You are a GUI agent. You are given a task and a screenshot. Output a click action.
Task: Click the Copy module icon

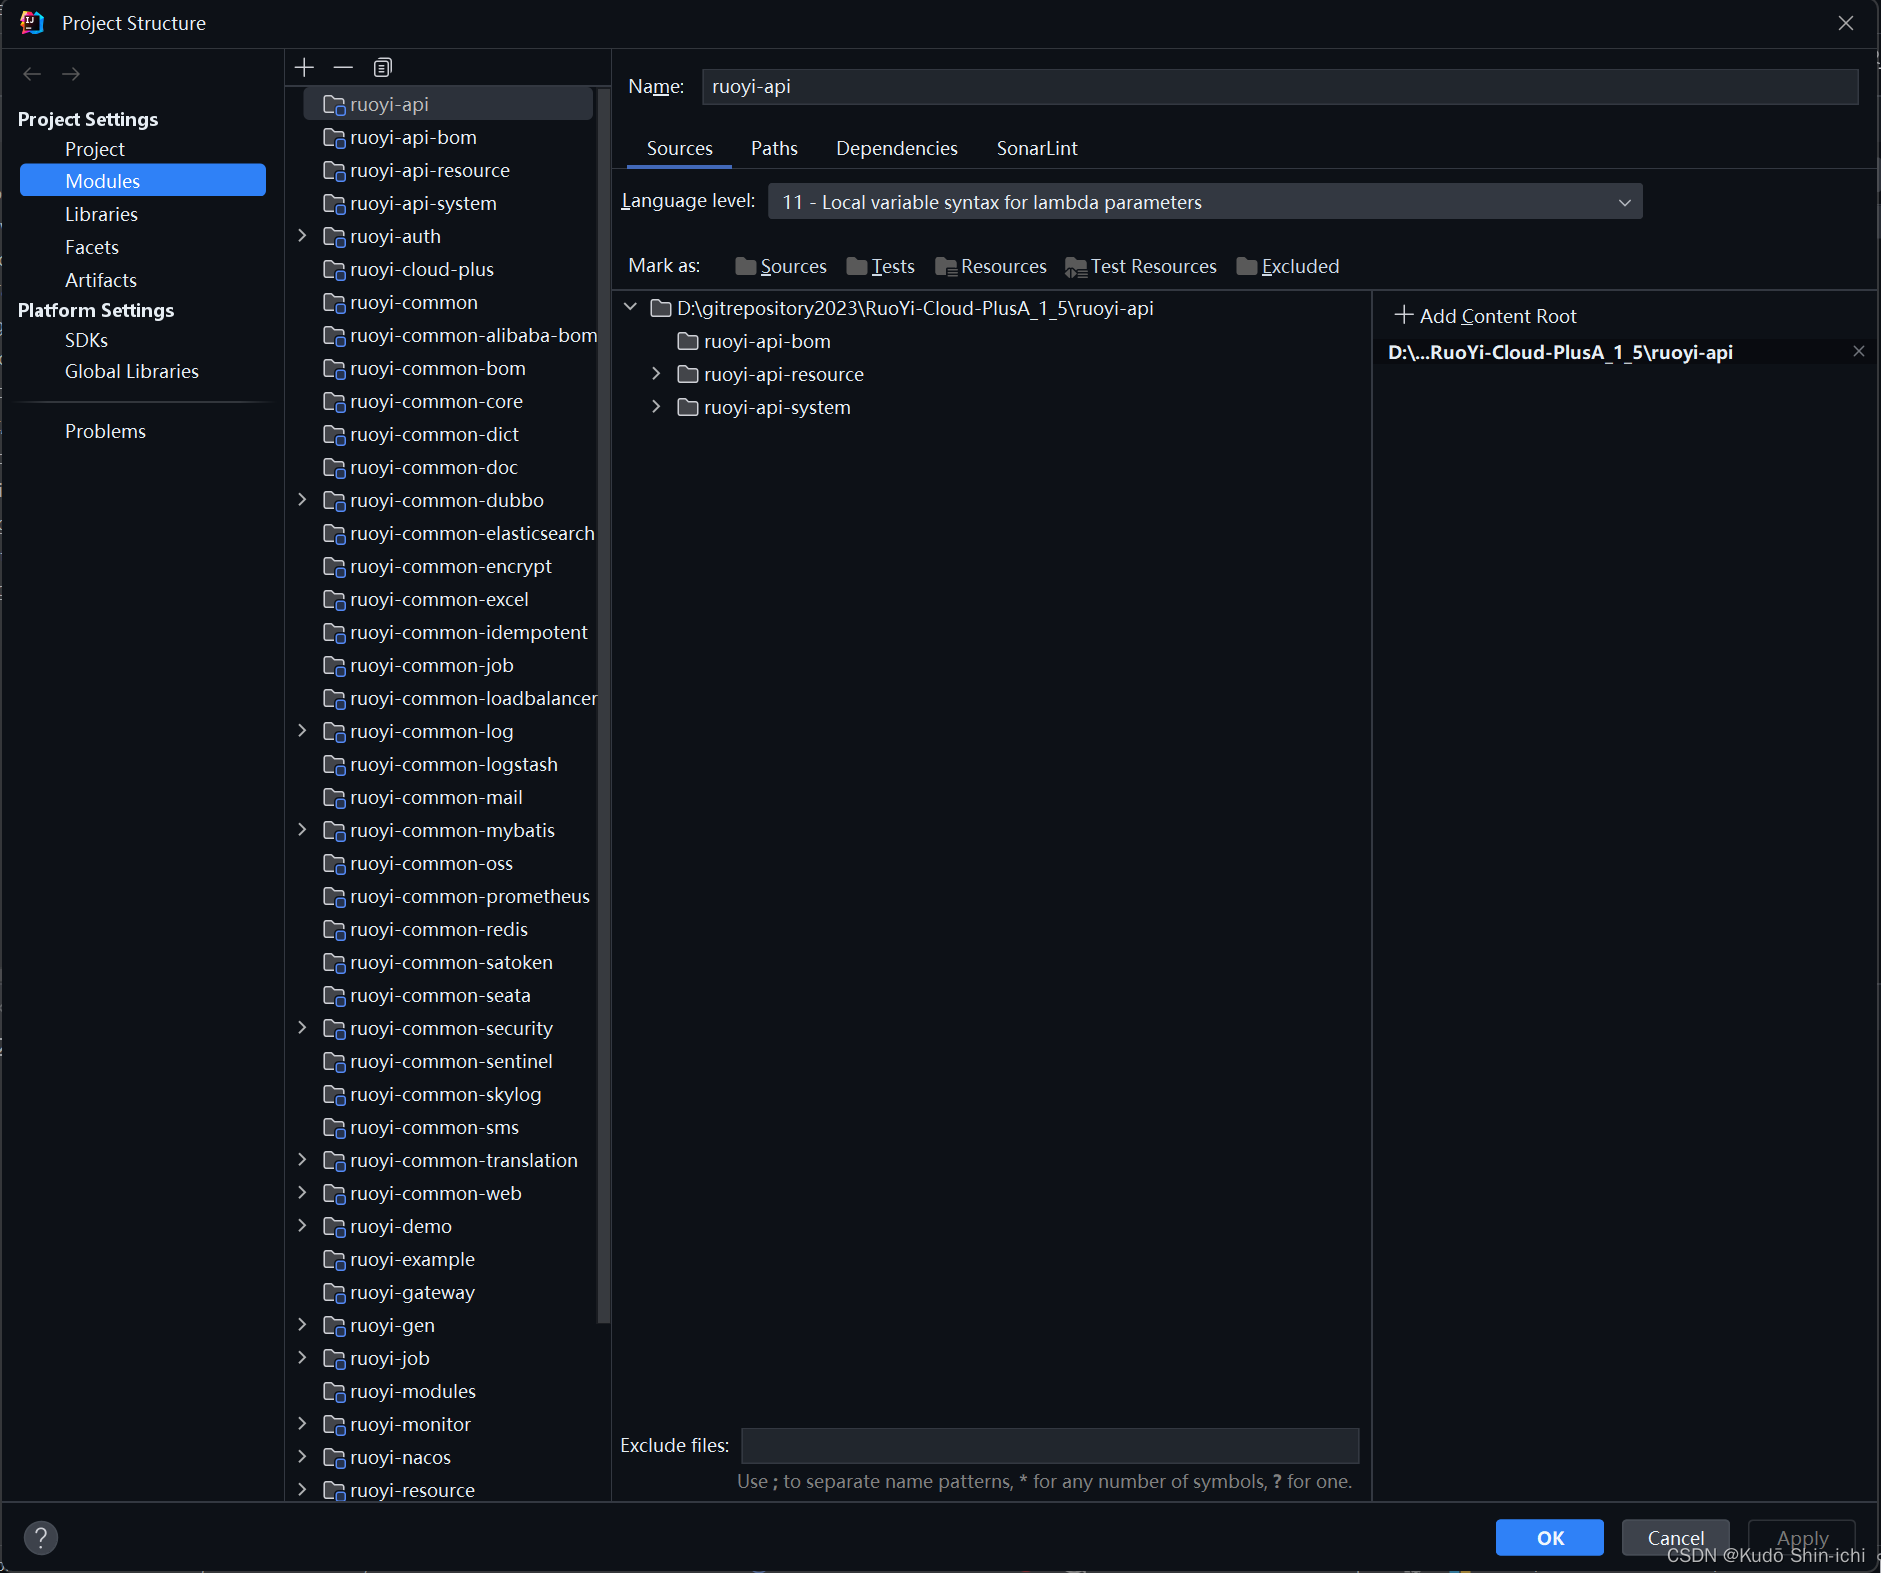click(x=382, y=67)
